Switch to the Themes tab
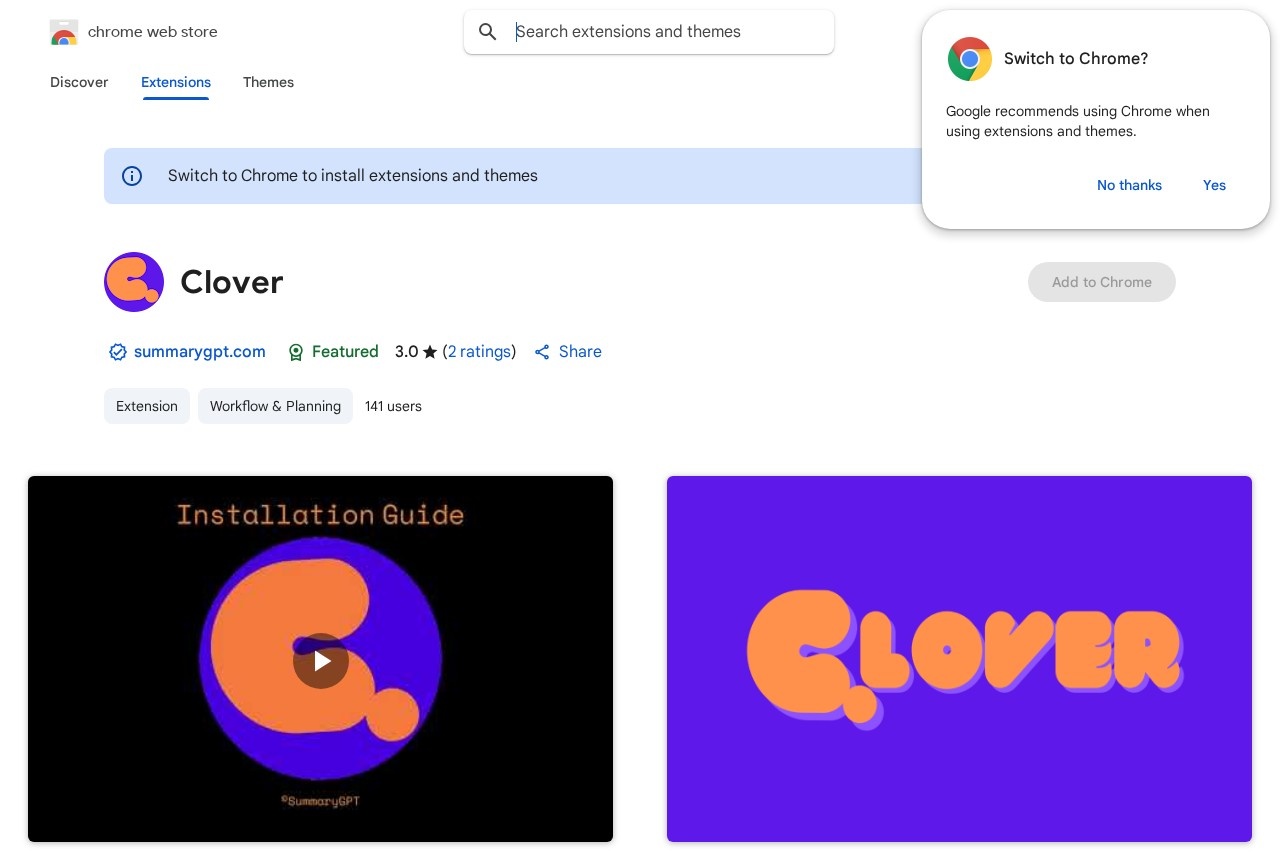 [268, 83]
